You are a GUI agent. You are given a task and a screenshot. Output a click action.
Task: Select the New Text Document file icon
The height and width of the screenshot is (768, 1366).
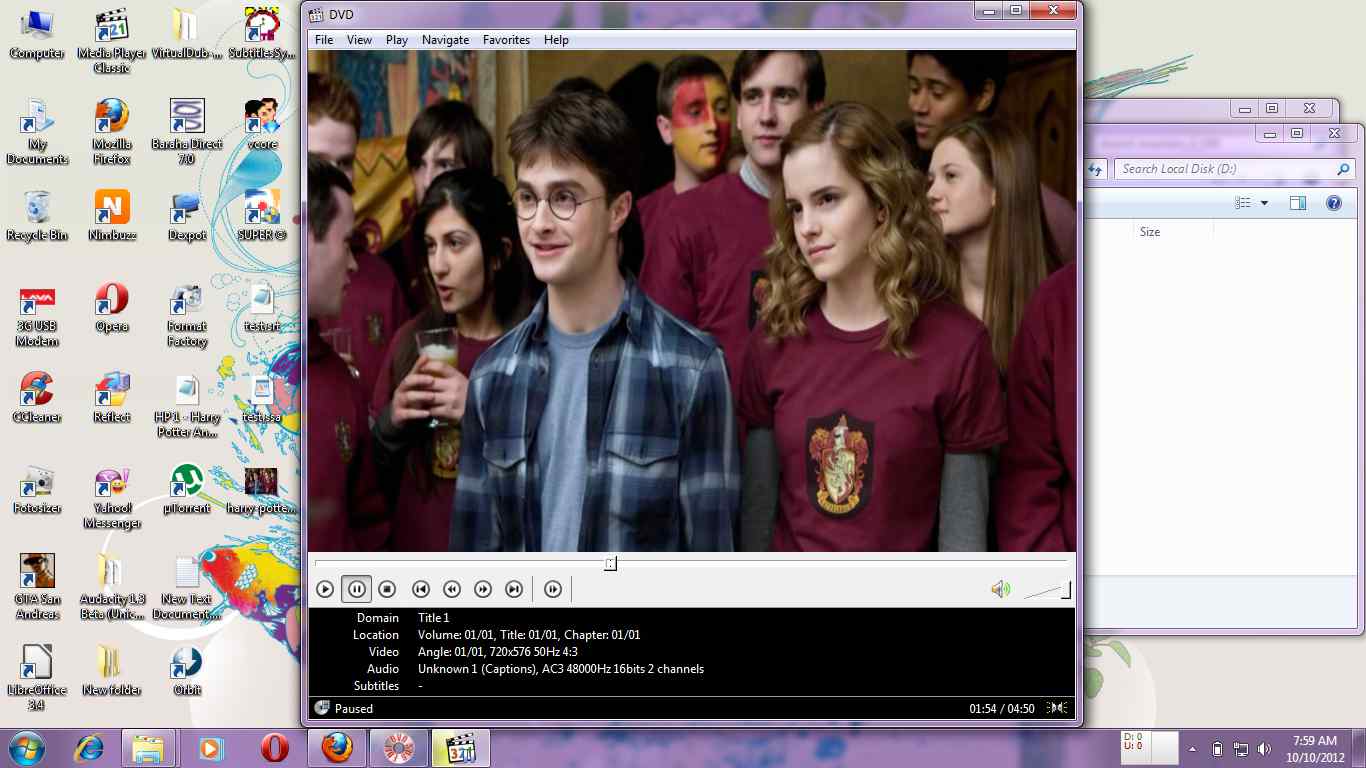[187, 588]
